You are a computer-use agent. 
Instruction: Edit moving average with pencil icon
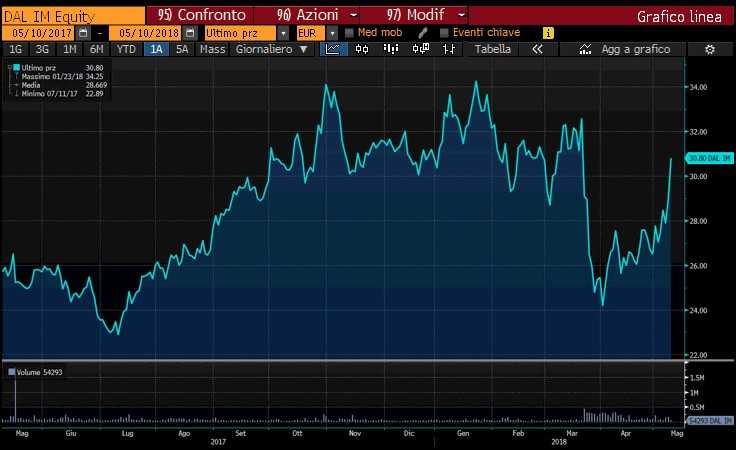(422, 33)
